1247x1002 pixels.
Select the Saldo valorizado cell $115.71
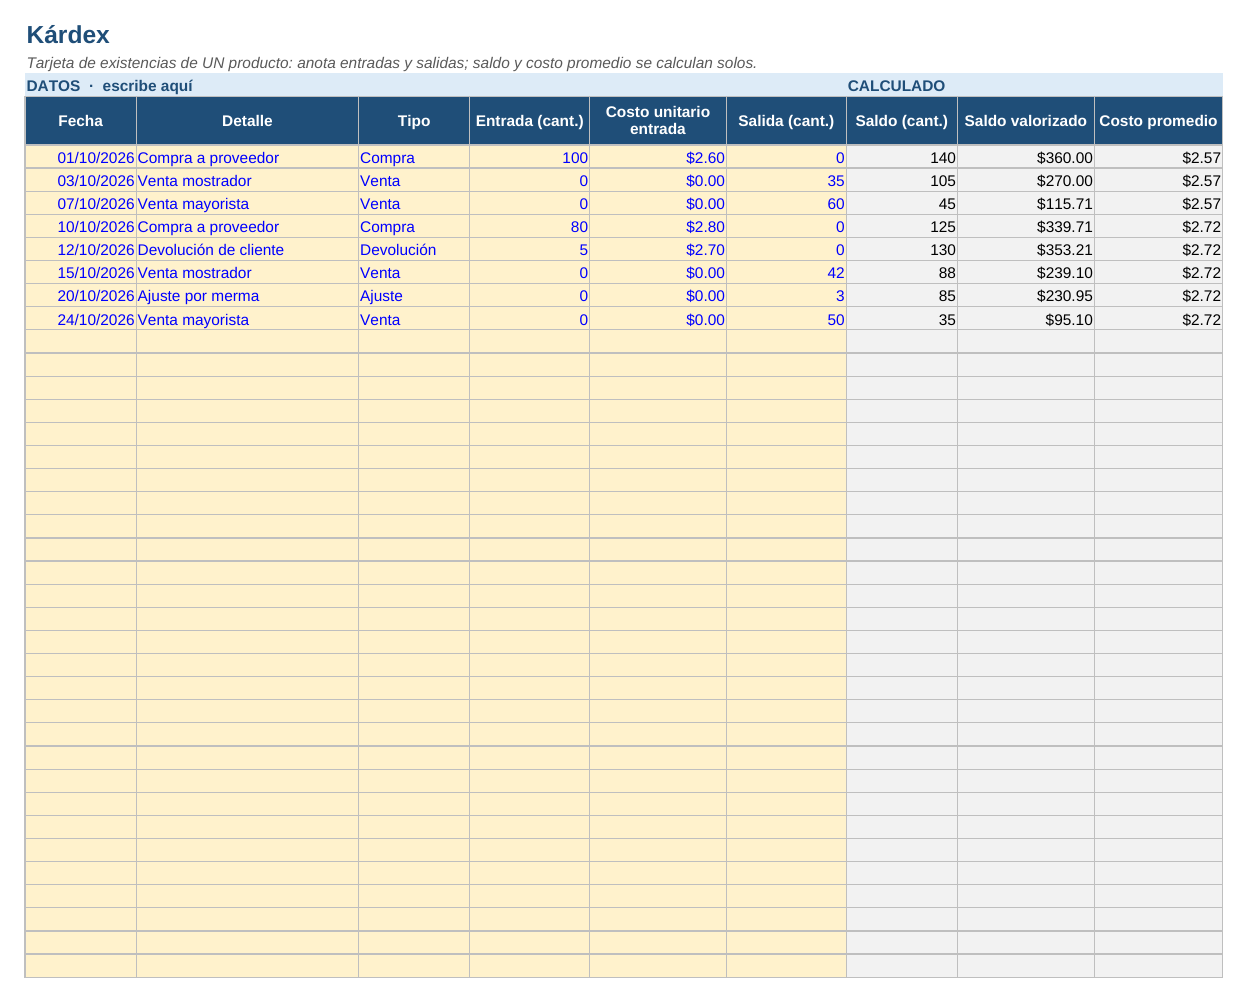[x=1026, y=204]
